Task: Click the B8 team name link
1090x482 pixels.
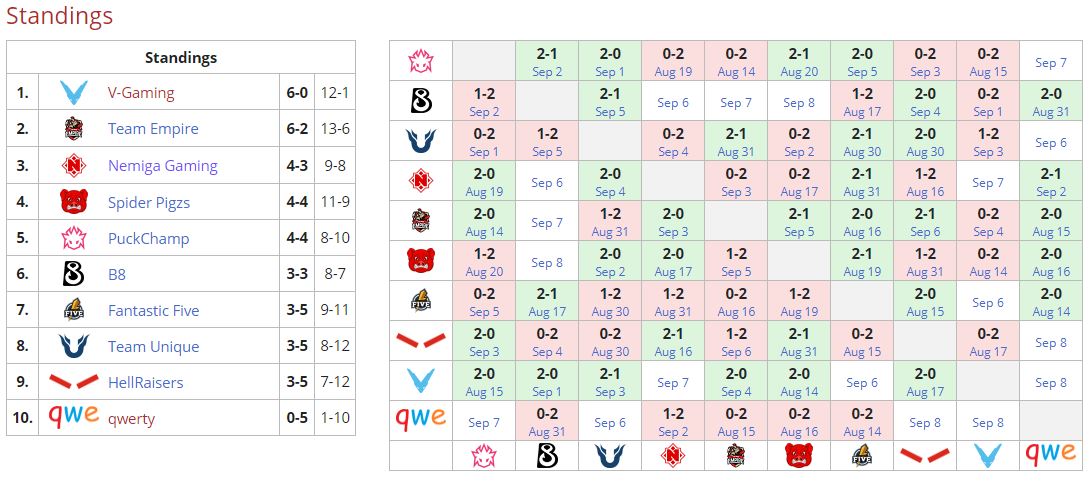Action: [117, 274]
